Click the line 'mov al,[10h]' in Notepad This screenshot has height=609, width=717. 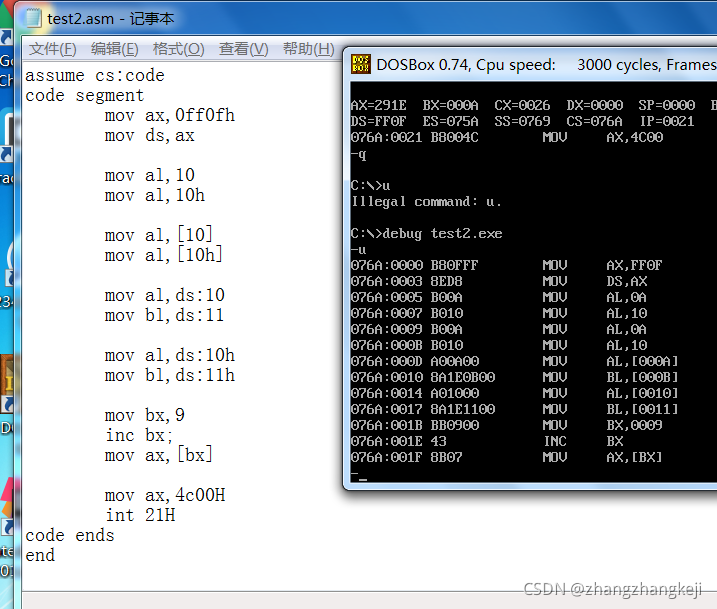pyautogui.click(x=164, y=255)
